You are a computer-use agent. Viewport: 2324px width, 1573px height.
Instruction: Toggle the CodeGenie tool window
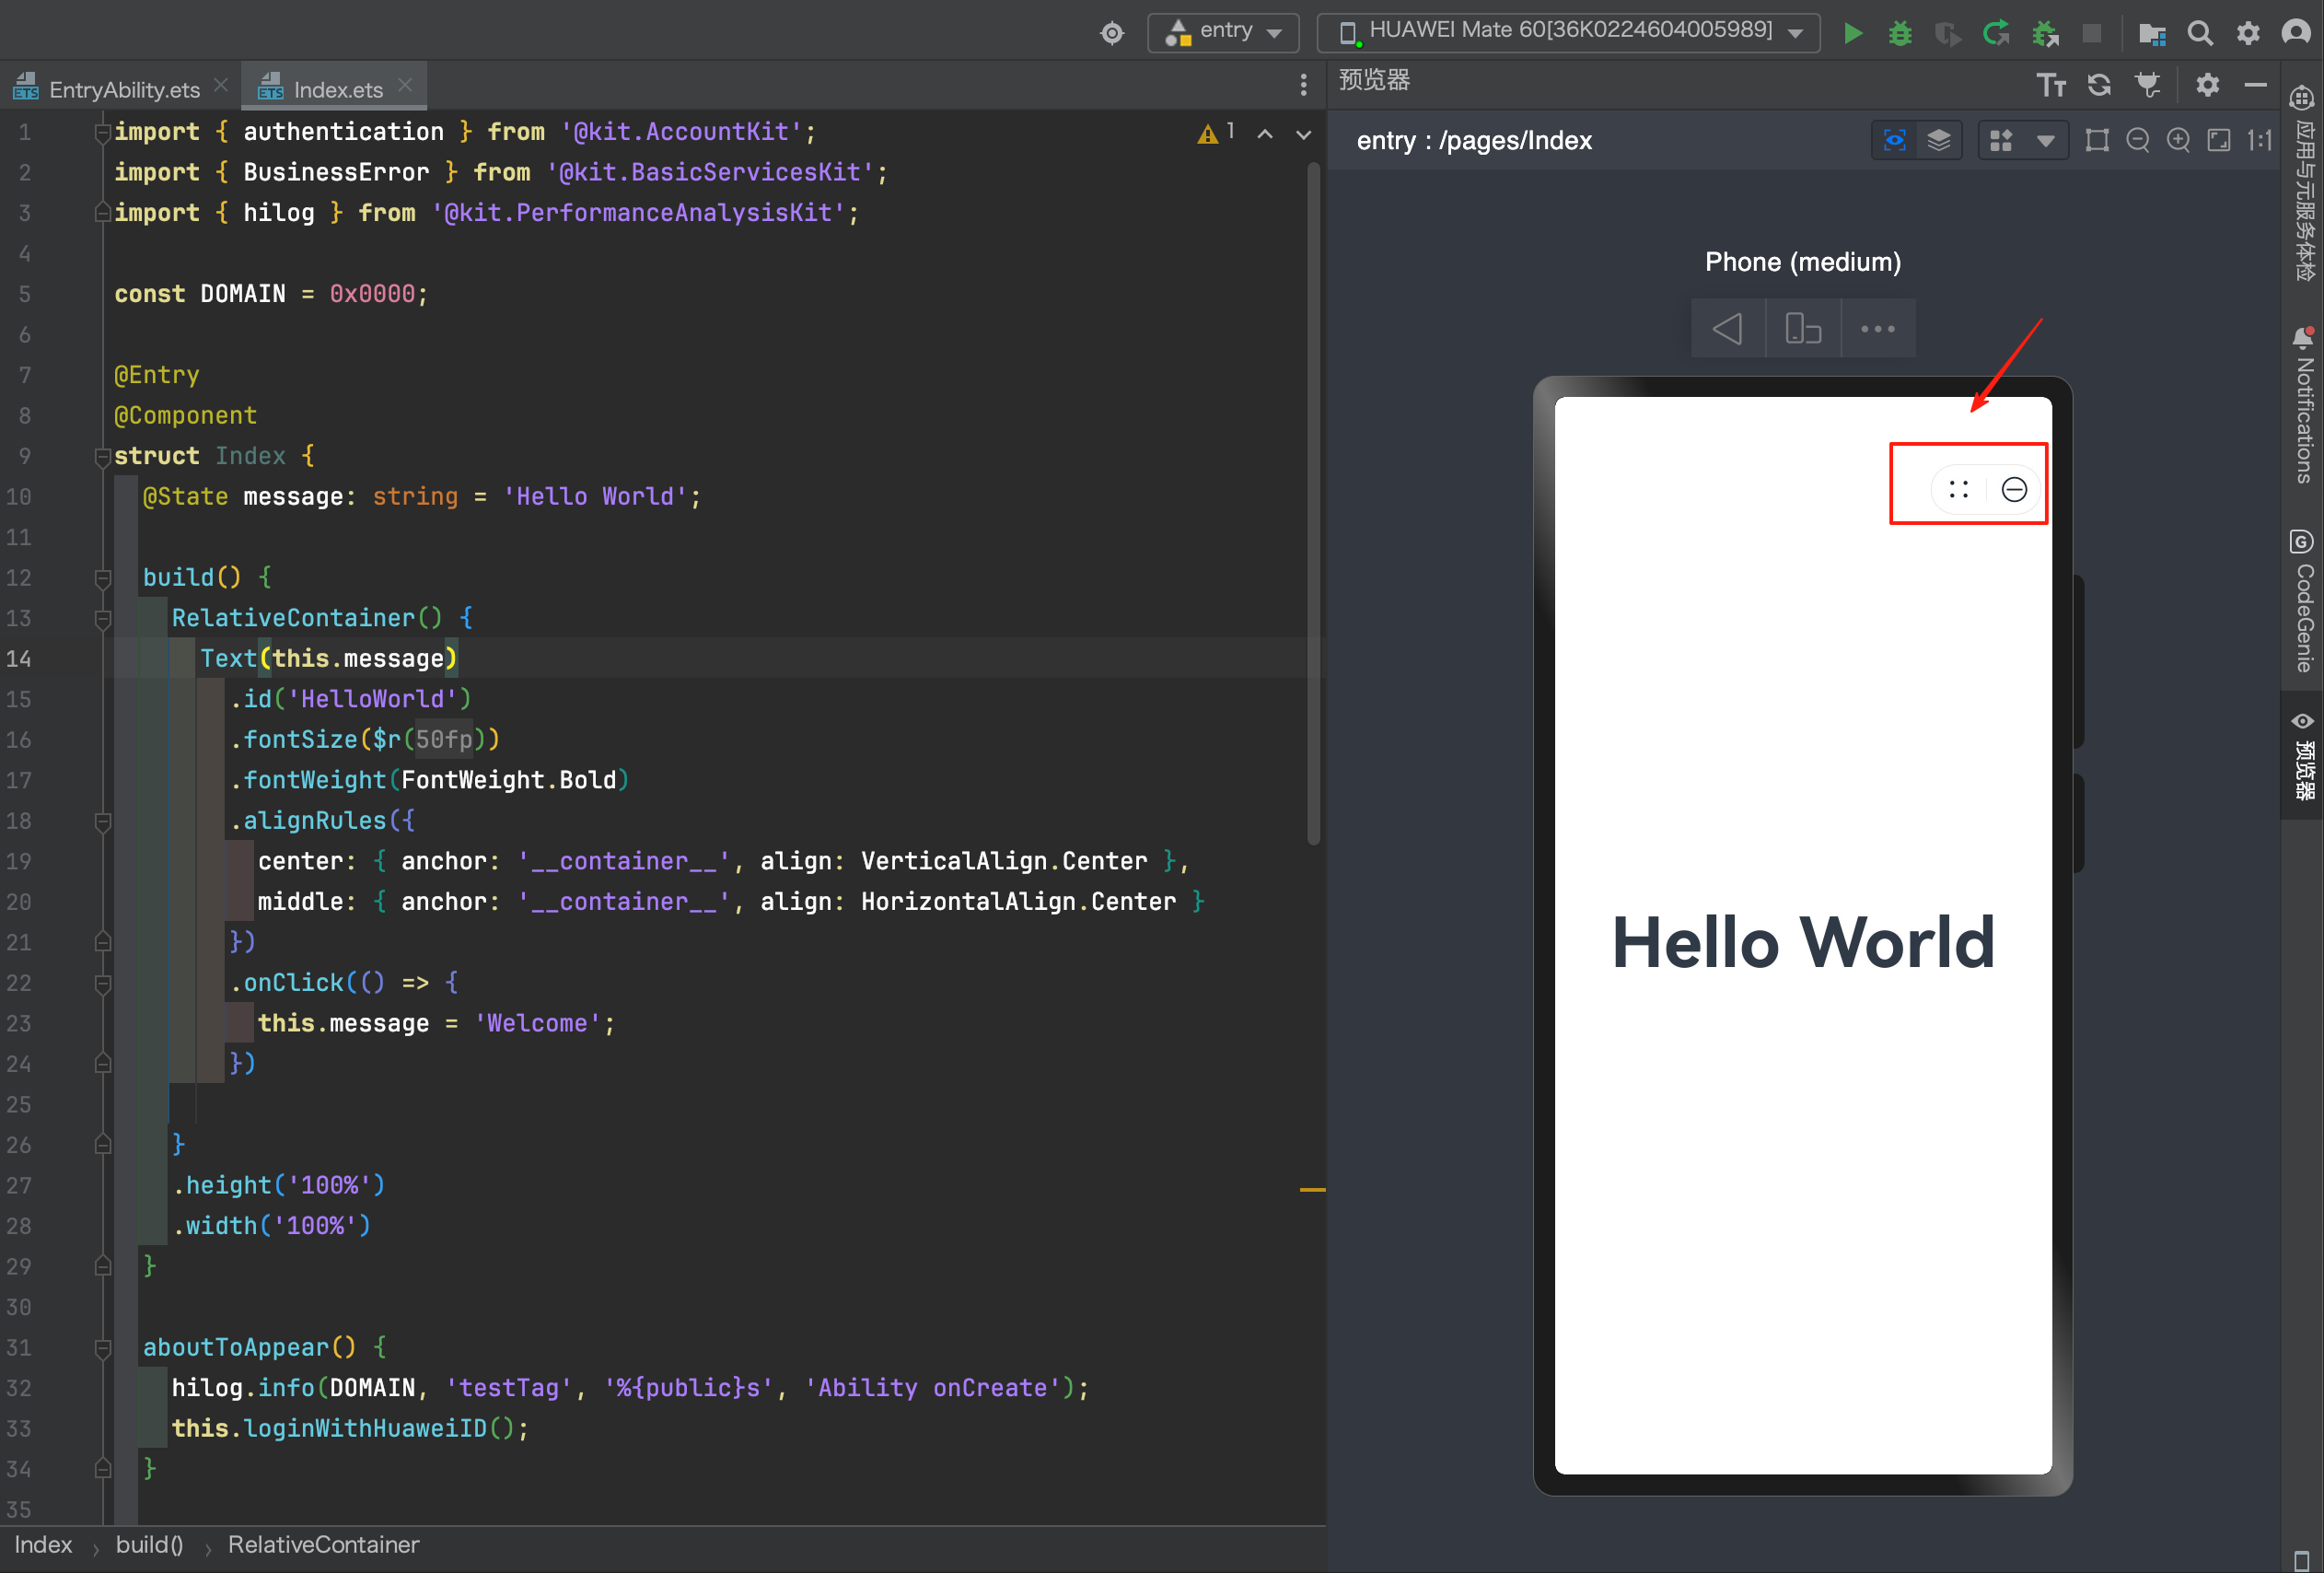(2303, 601)
